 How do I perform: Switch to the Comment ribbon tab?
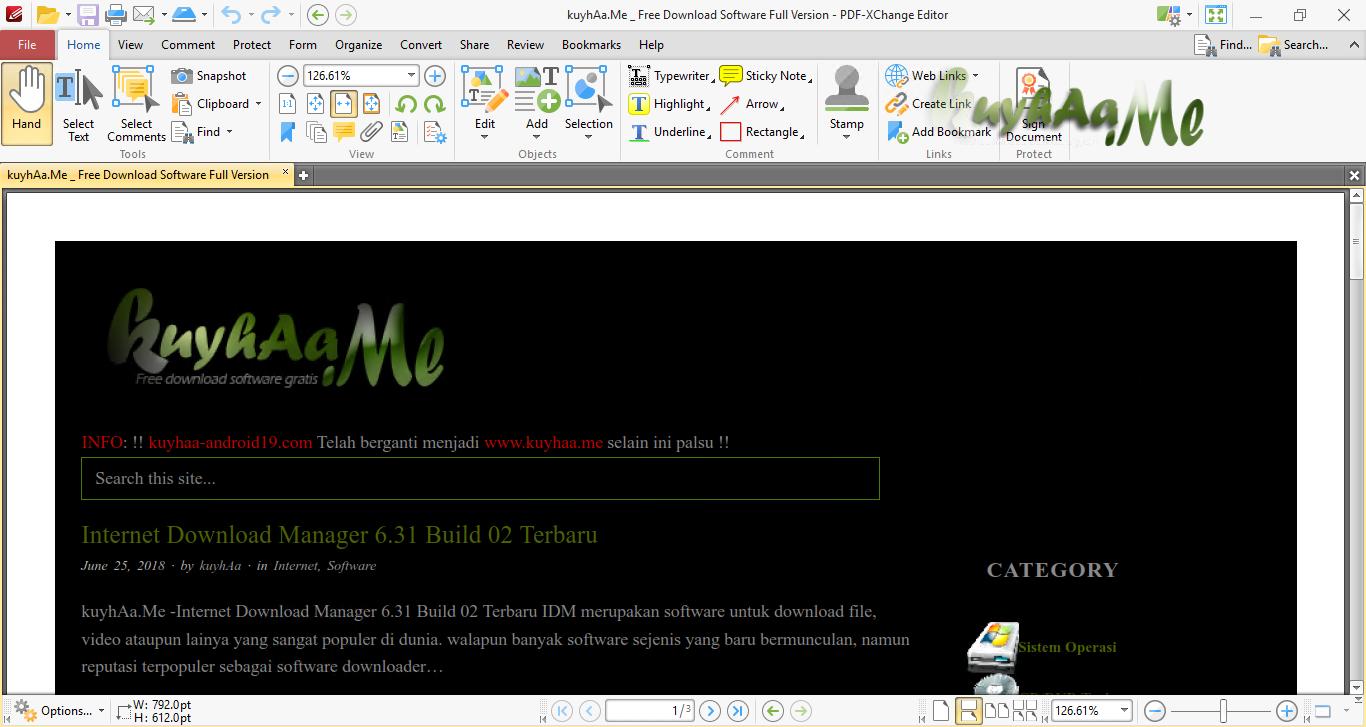point(188,45)
